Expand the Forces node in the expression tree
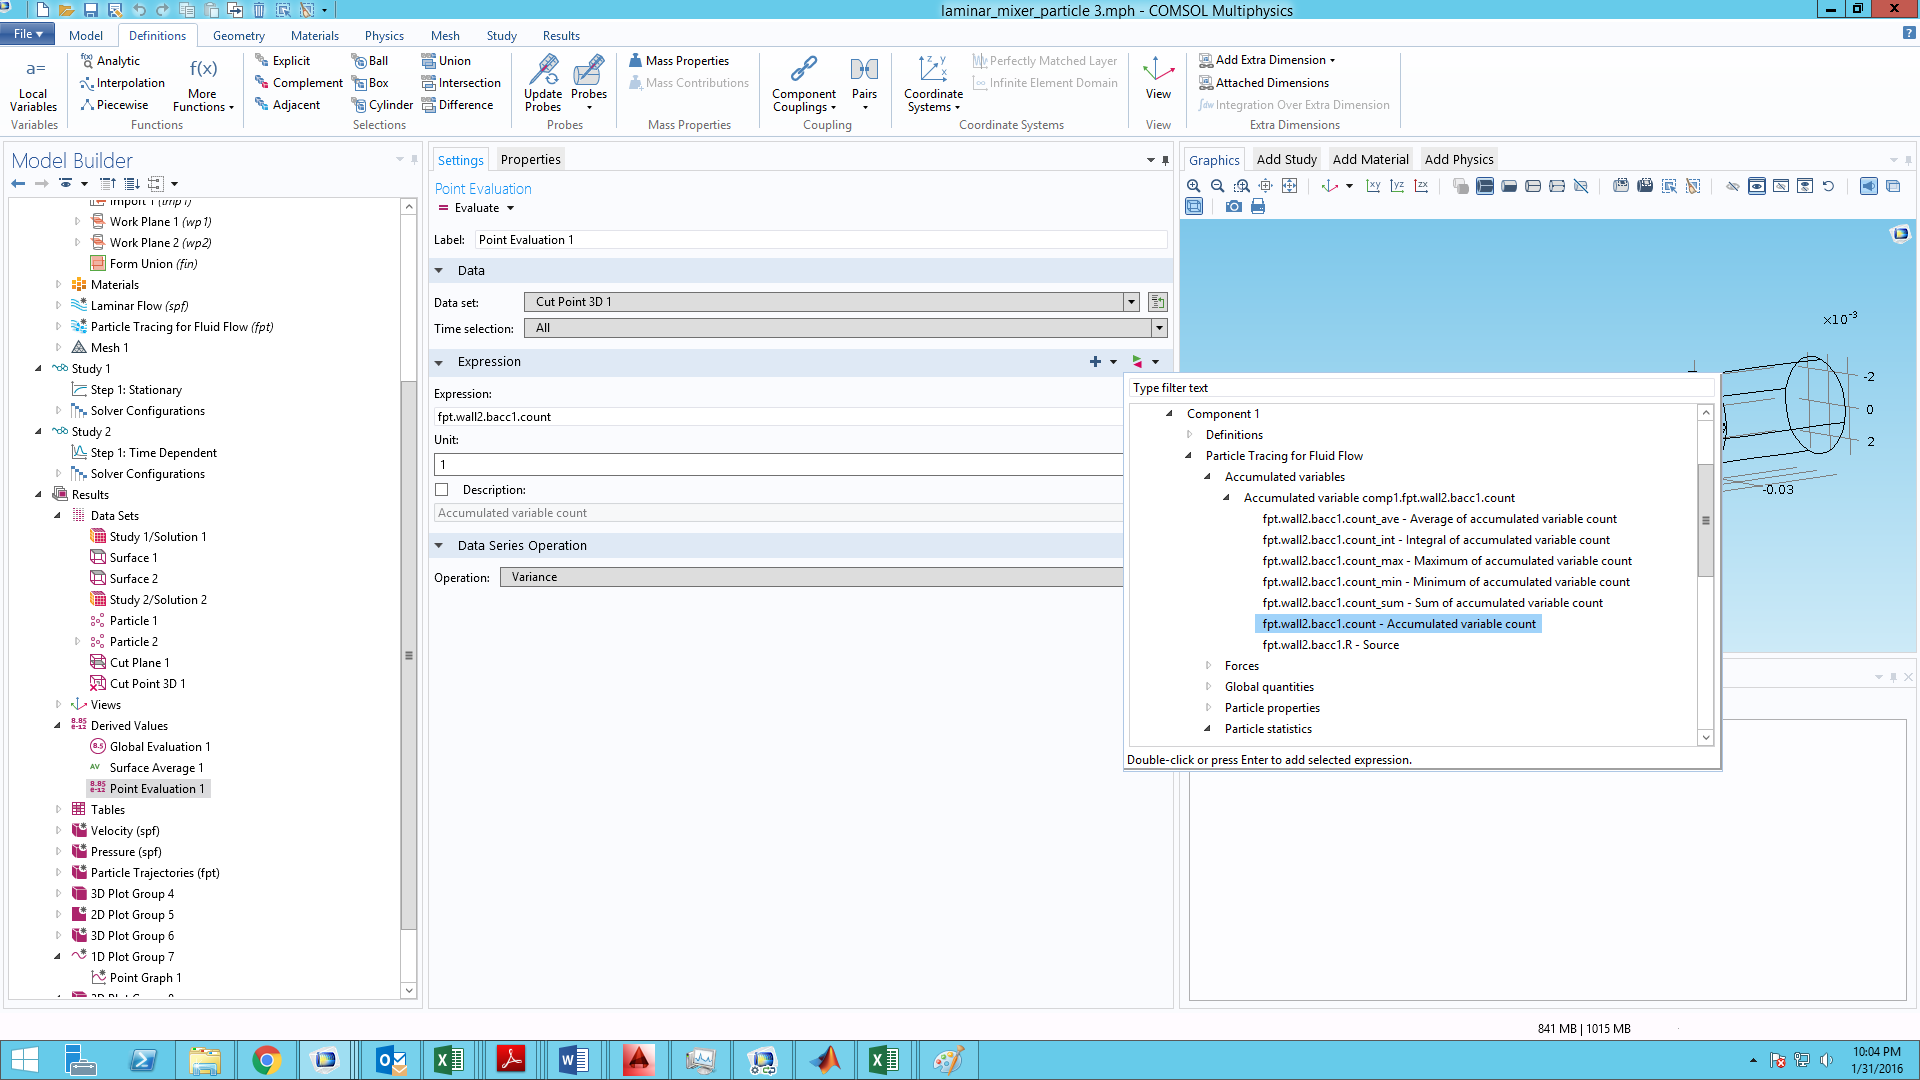This screenshot has width=1920, height=1080. [x=1208, y=666]
